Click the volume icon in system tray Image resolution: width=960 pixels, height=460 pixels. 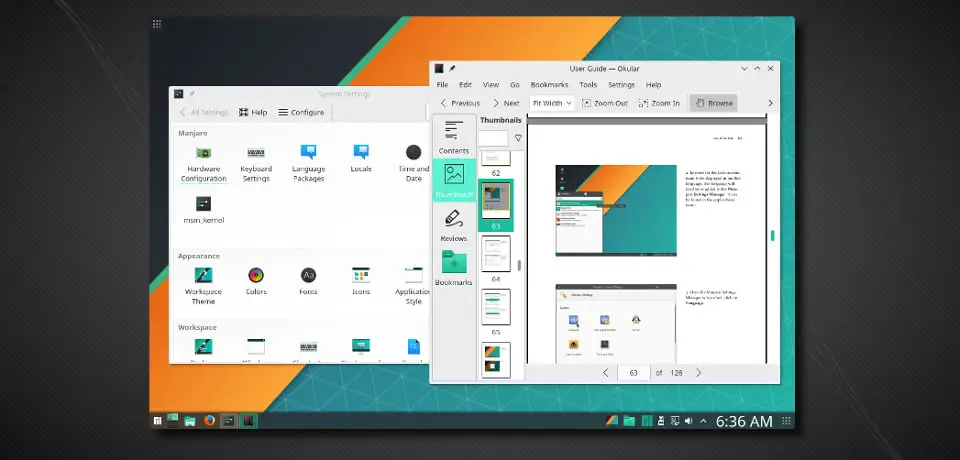pos(689,421)
